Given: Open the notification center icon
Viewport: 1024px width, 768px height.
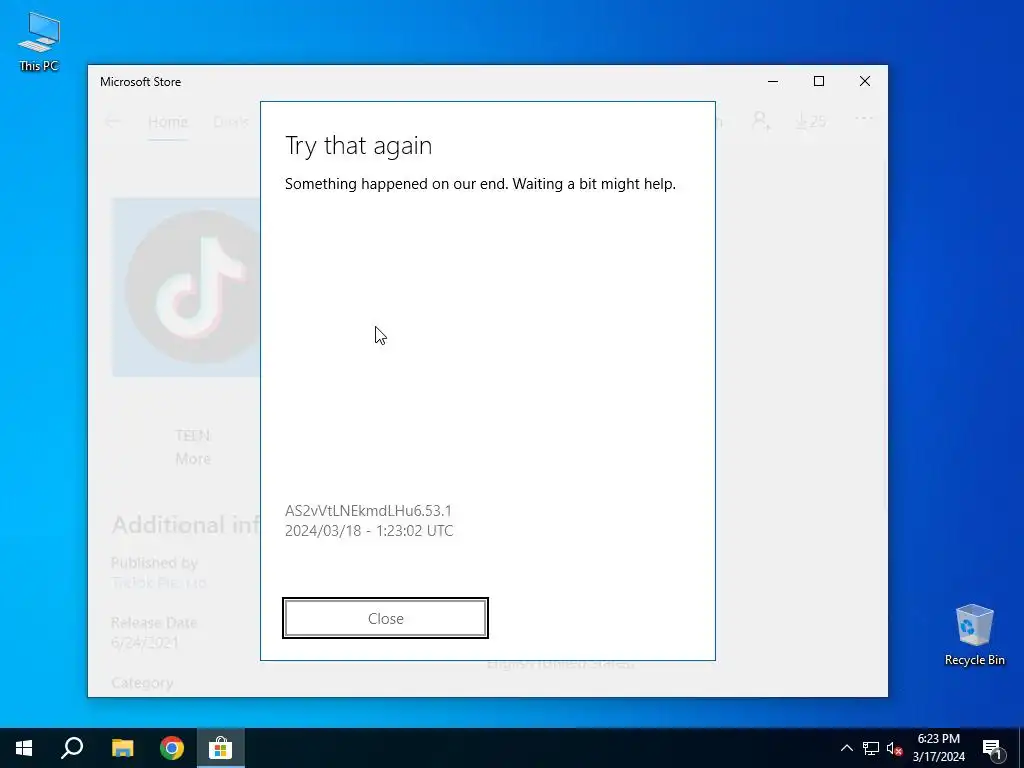Looking at the screenshot, I should pos(992,748).
